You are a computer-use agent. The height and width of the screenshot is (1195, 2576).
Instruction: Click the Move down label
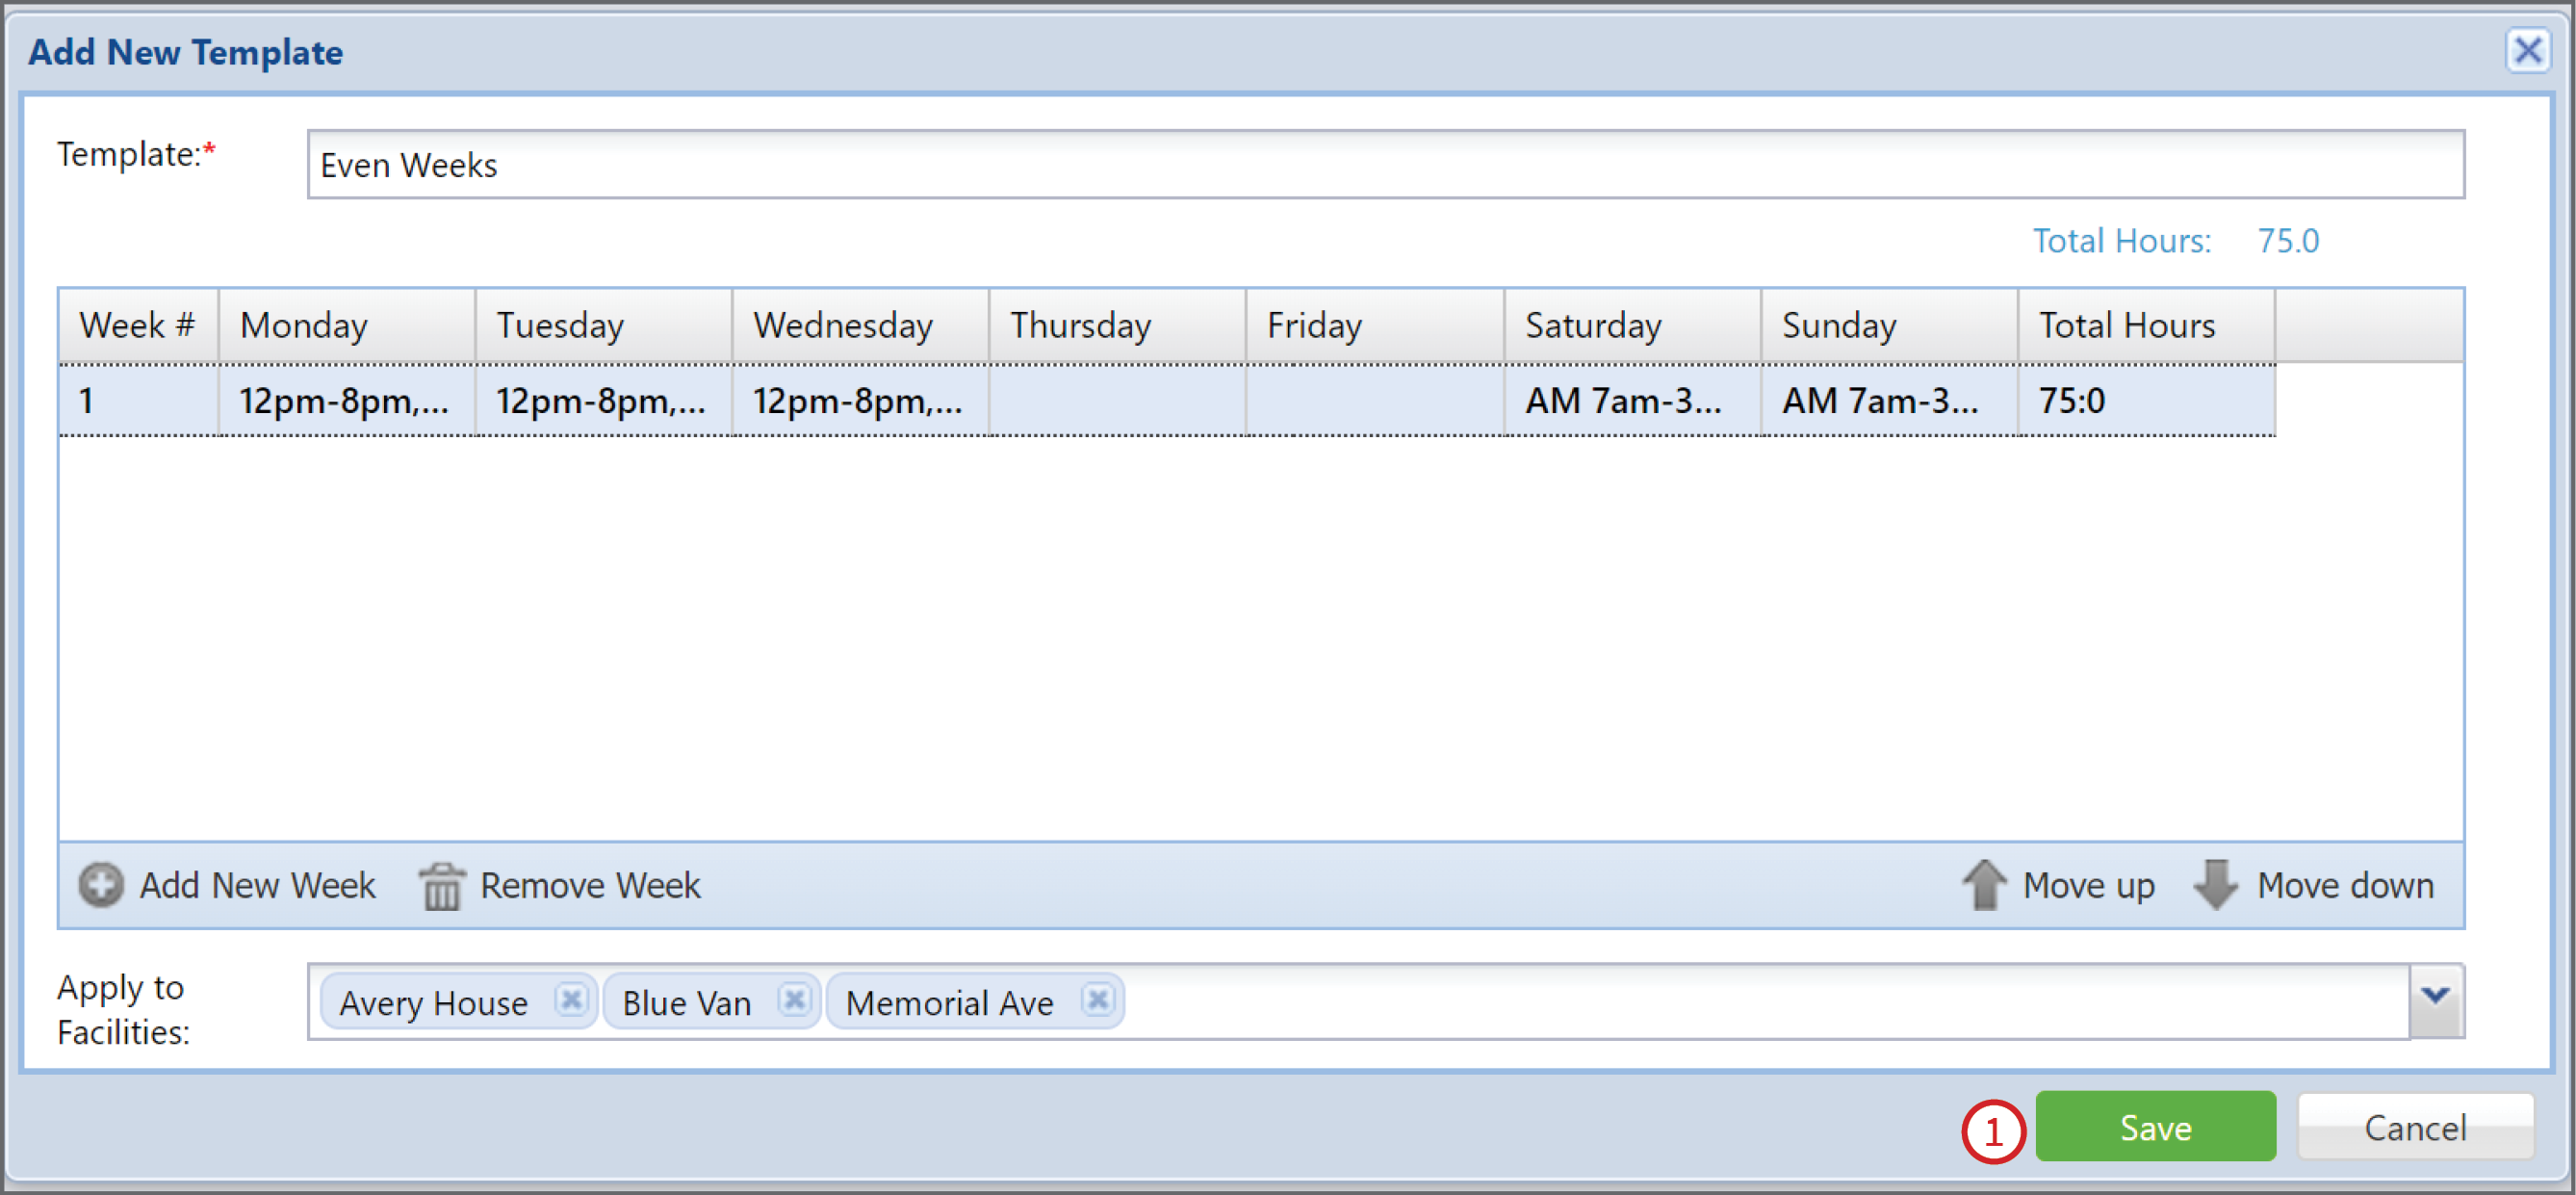pos(2345,886)
